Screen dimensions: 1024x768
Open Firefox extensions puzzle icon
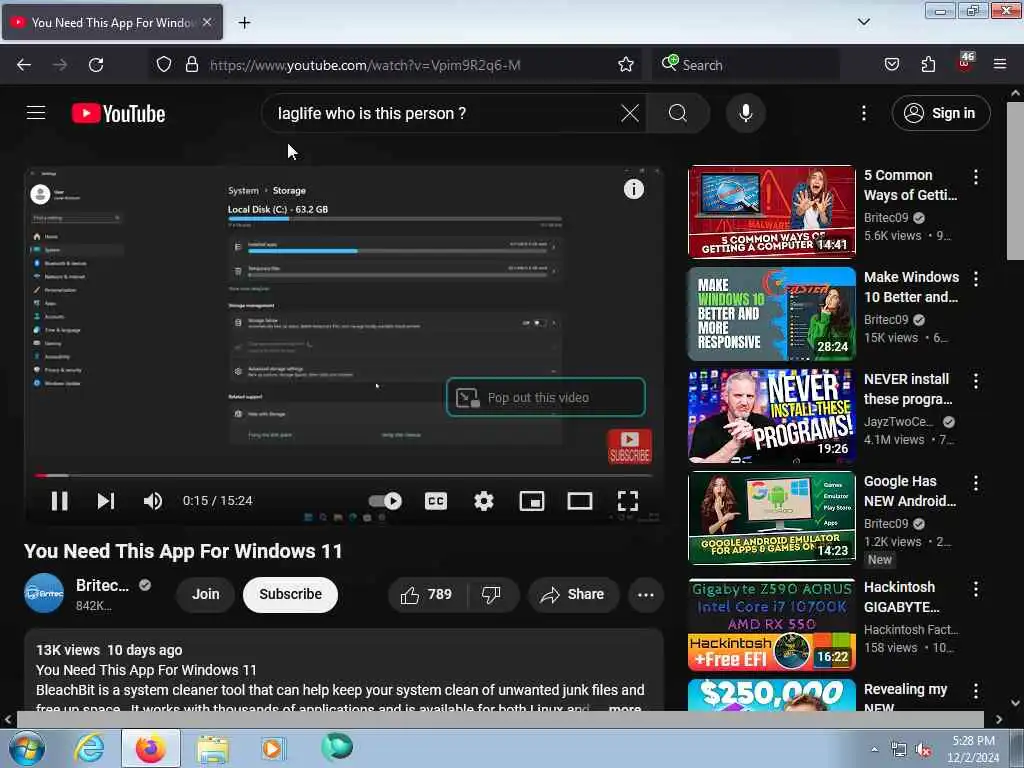click(x=928, y=65)
